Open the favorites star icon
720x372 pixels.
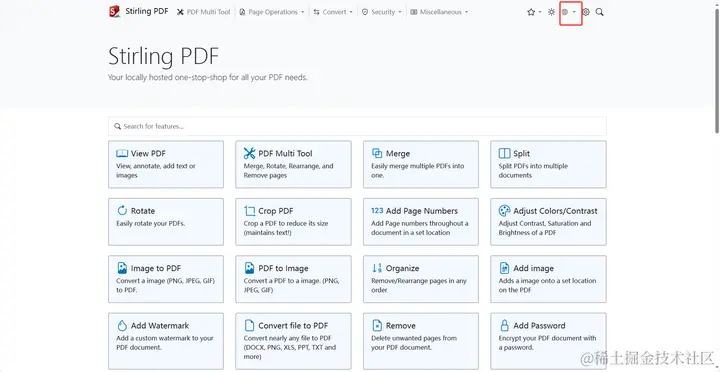coord(531,12)
